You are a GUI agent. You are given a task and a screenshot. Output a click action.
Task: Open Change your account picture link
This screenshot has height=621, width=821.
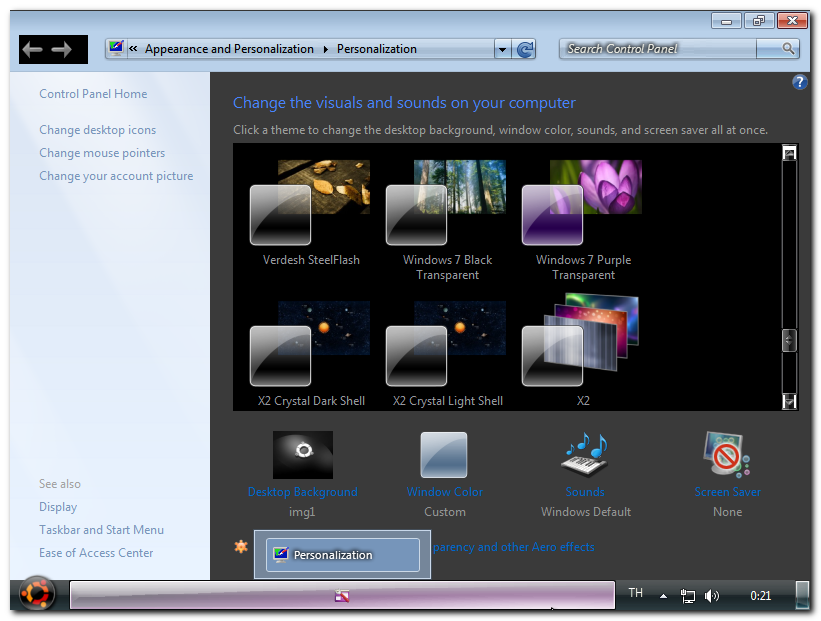116,176
